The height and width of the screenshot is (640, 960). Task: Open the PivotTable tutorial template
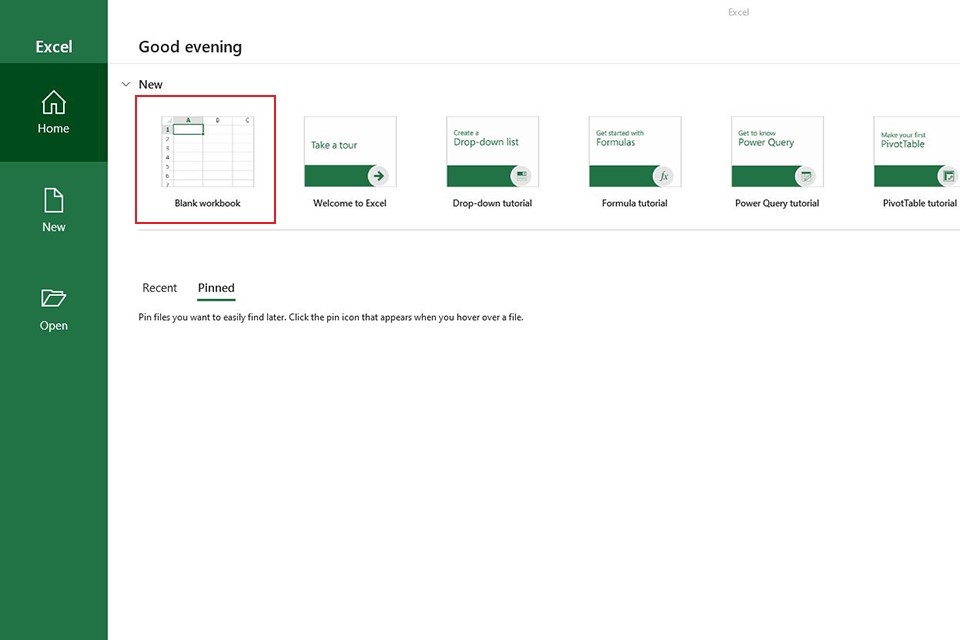917,162
